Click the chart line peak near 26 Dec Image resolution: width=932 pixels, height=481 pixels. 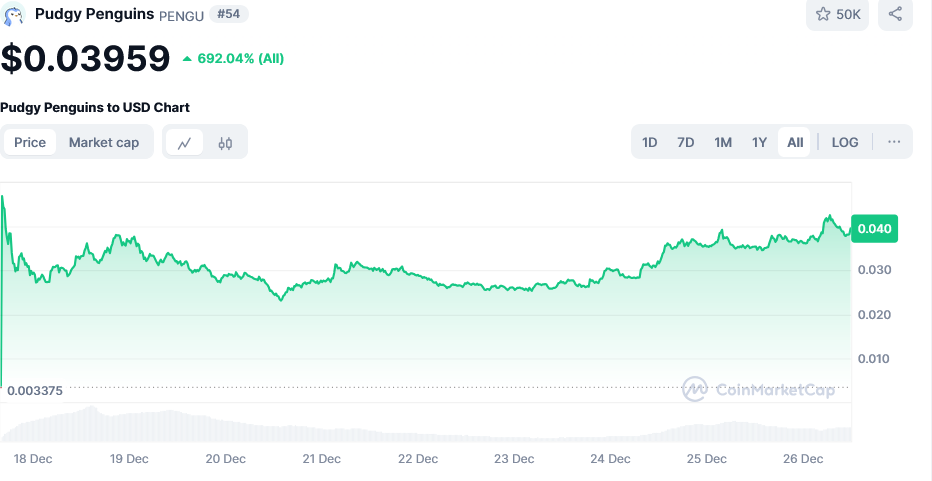click(x=828, y=217)
